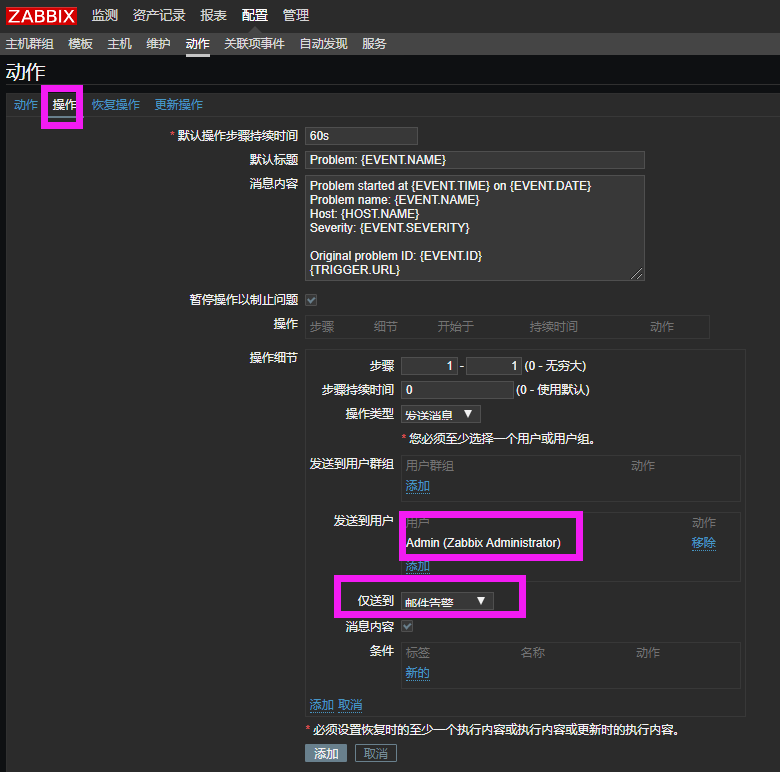
Task: Switch to the 恢复操作 tab
Action: 115,104
